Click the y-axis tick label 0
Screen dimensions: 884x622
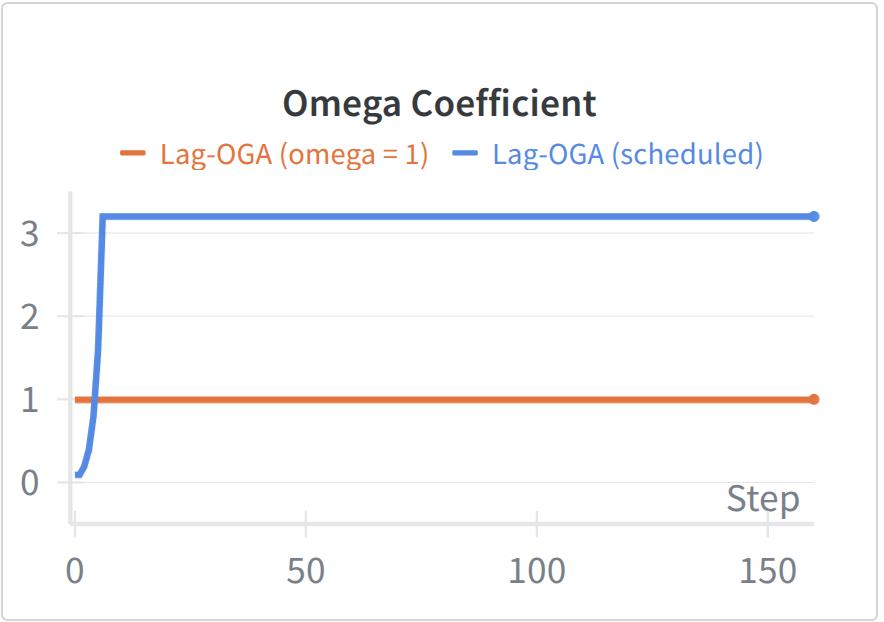tap(32, 483)
